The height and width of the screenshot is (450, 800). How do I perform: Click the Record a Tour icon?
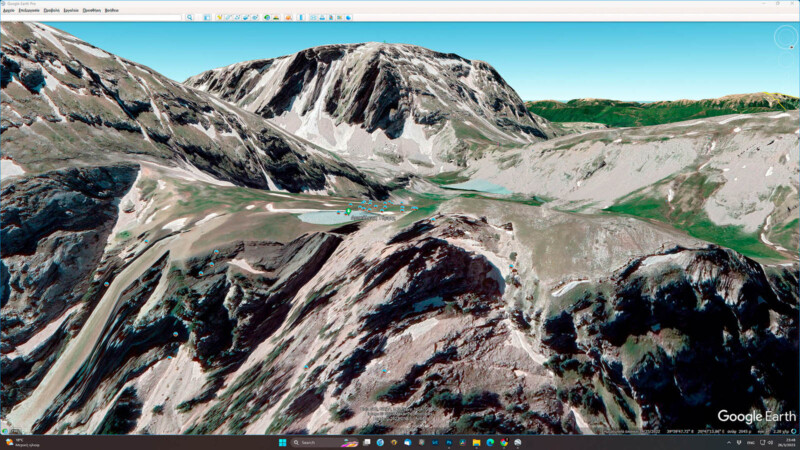(x=254, y=17)
